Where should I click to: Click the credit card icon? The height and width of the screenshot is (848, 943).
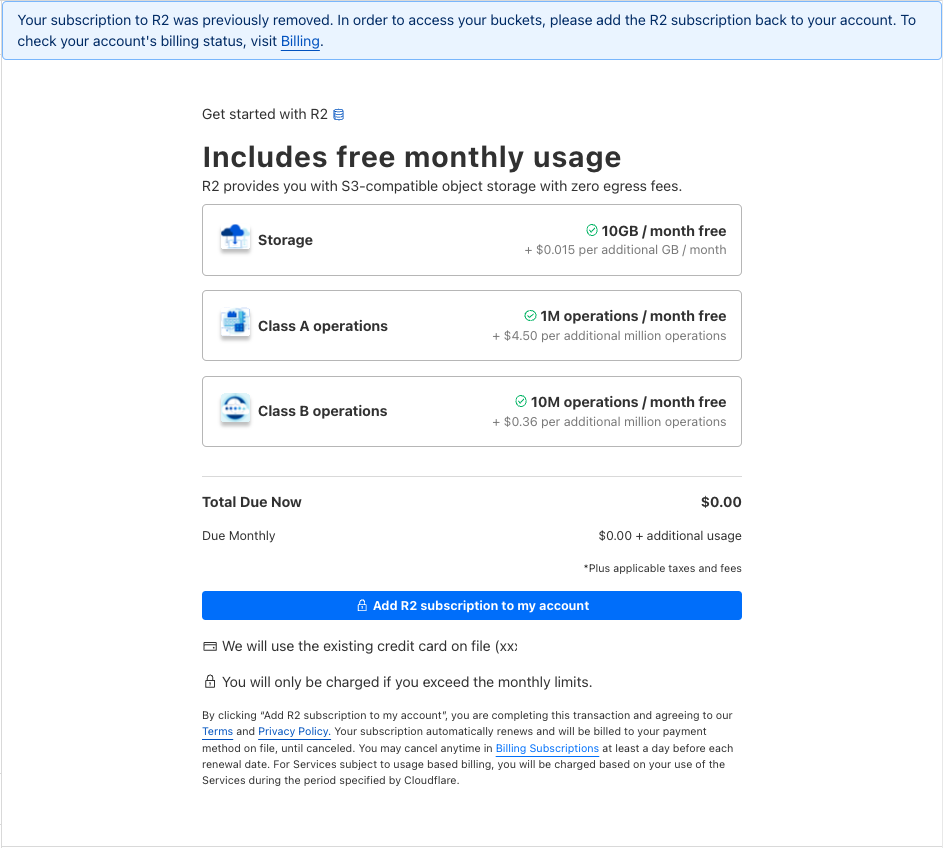click(210, 647)
